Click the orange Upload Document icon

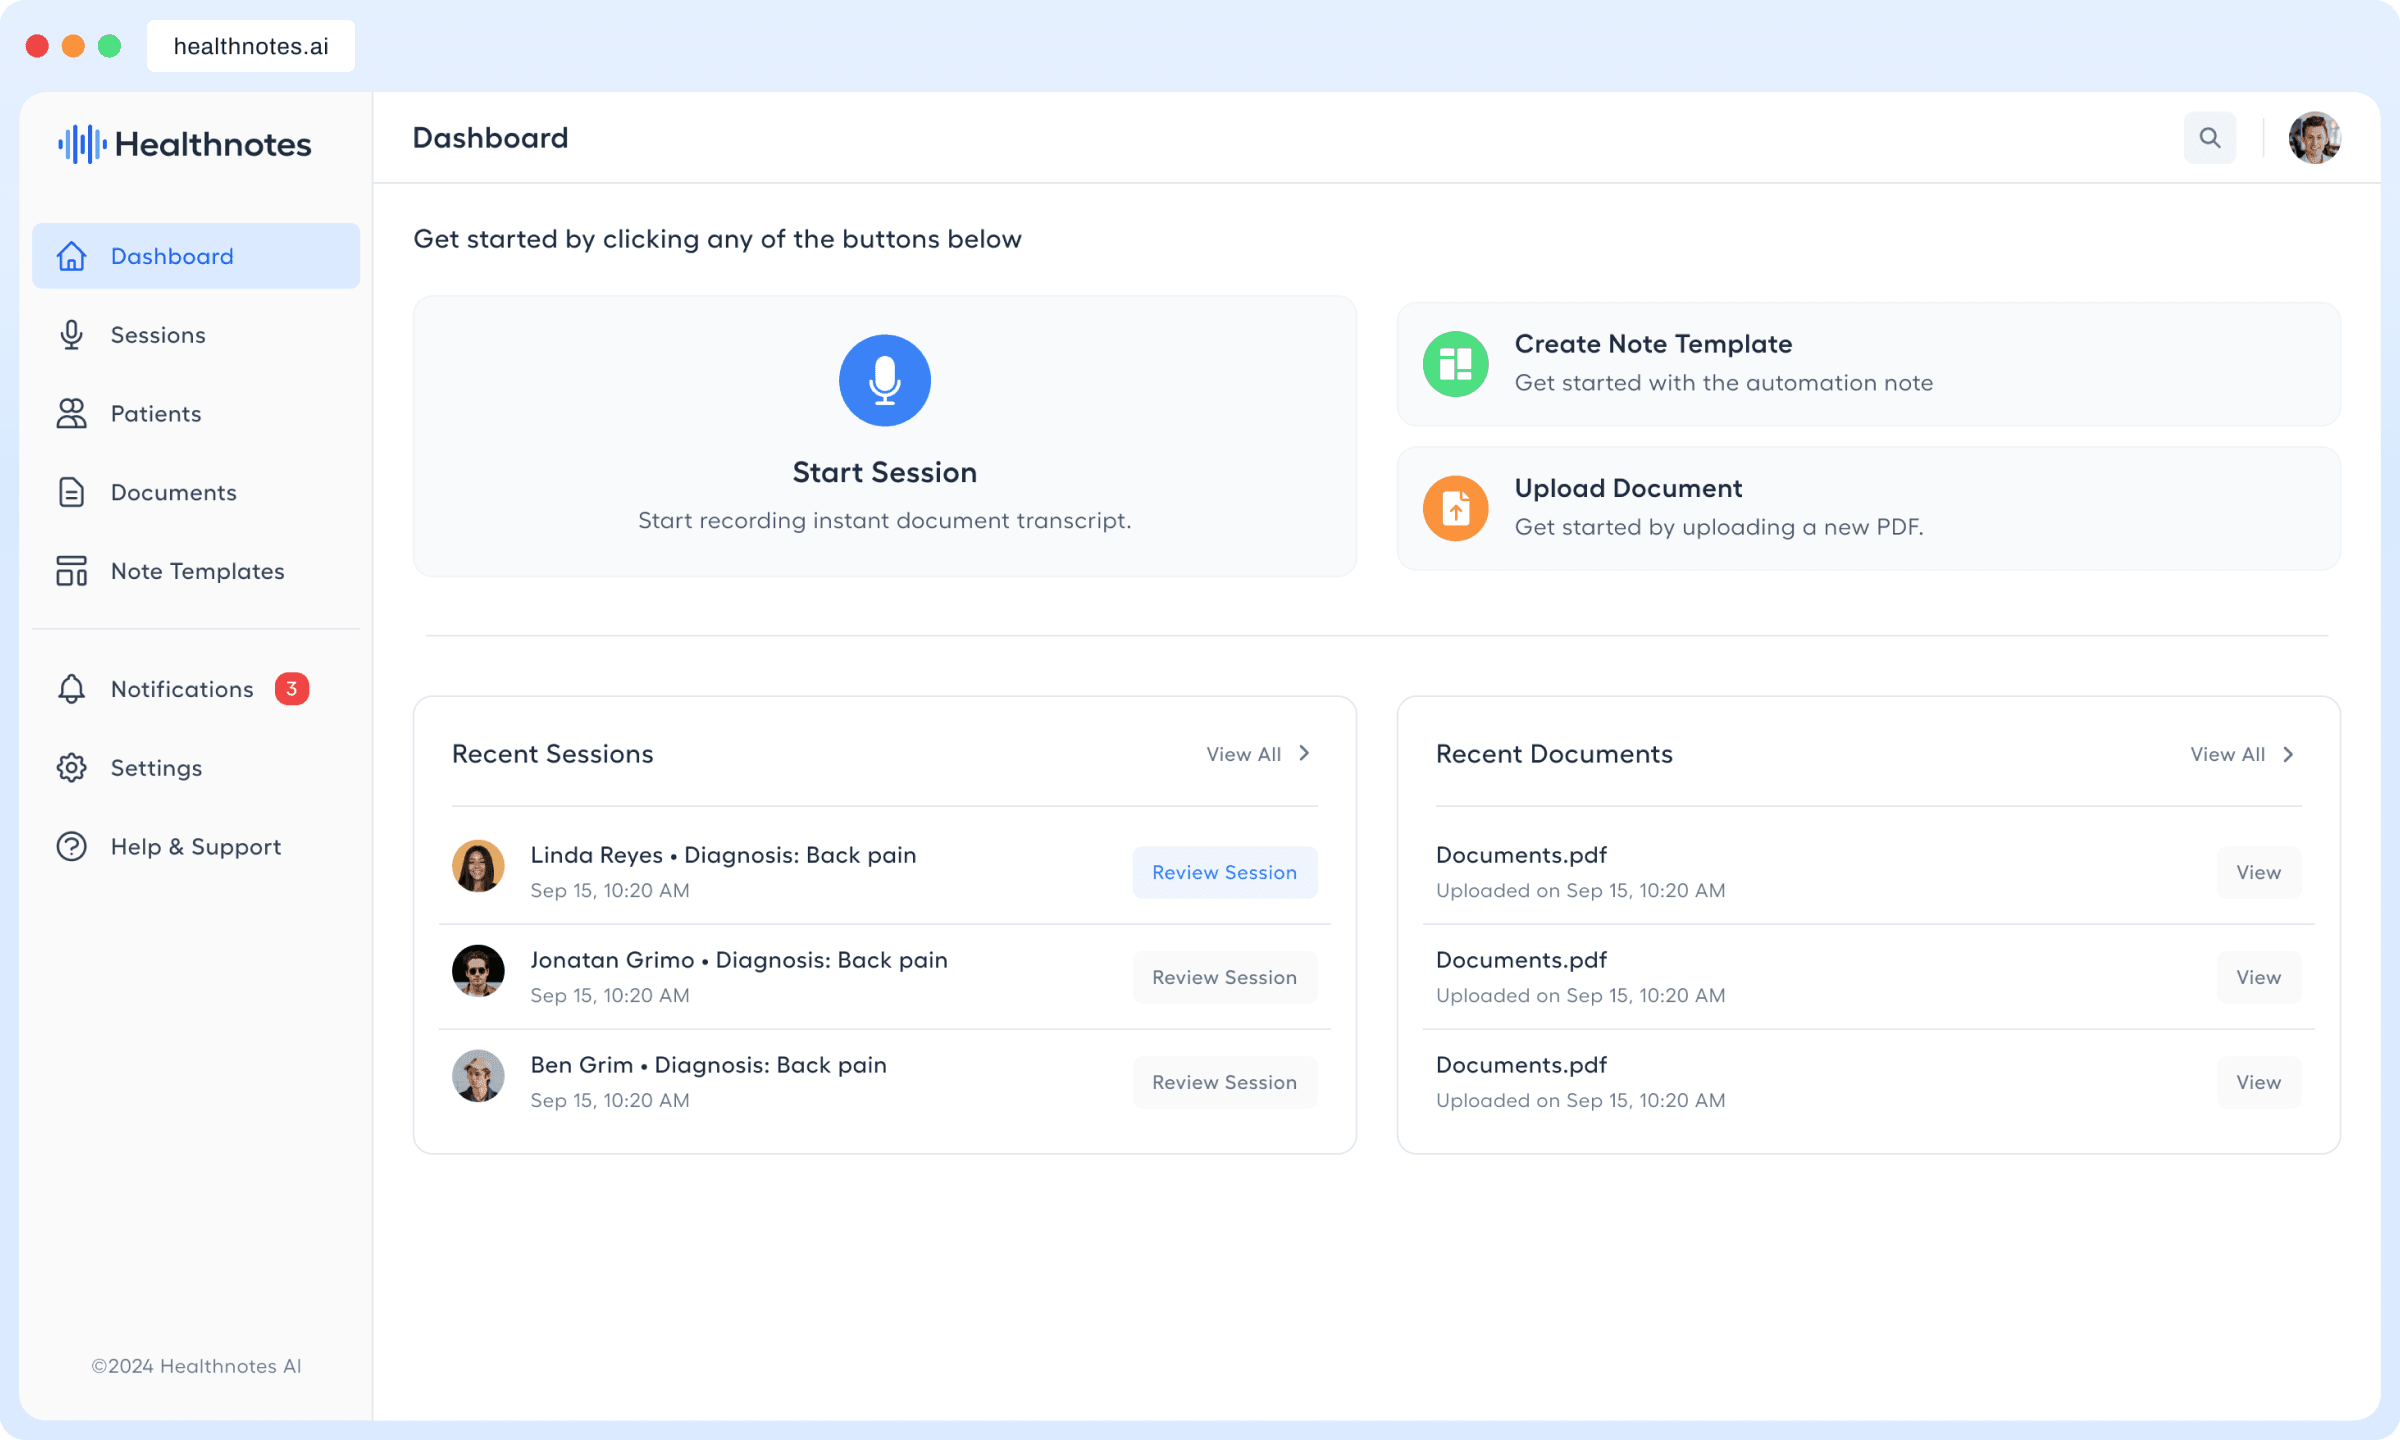[x=1455, y=508]
